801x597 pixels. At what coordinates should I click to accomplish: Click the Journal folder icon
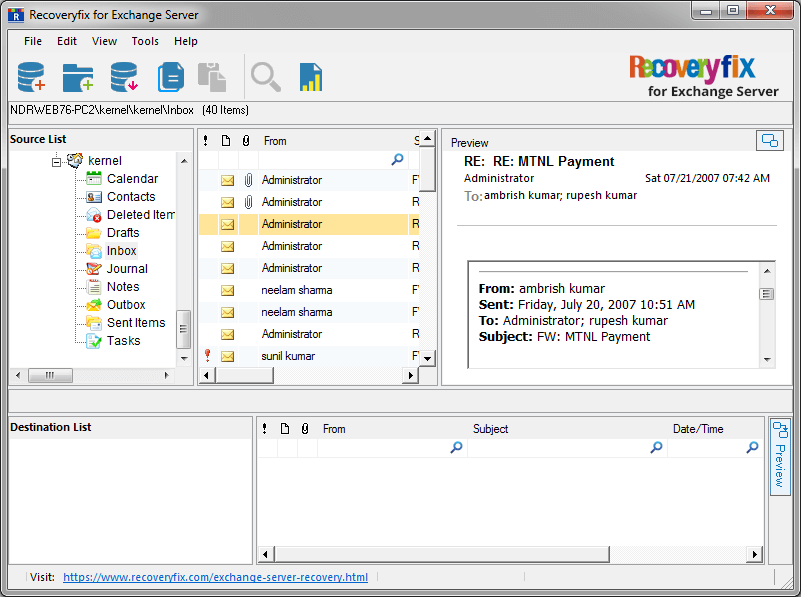(x=94, y=269)
